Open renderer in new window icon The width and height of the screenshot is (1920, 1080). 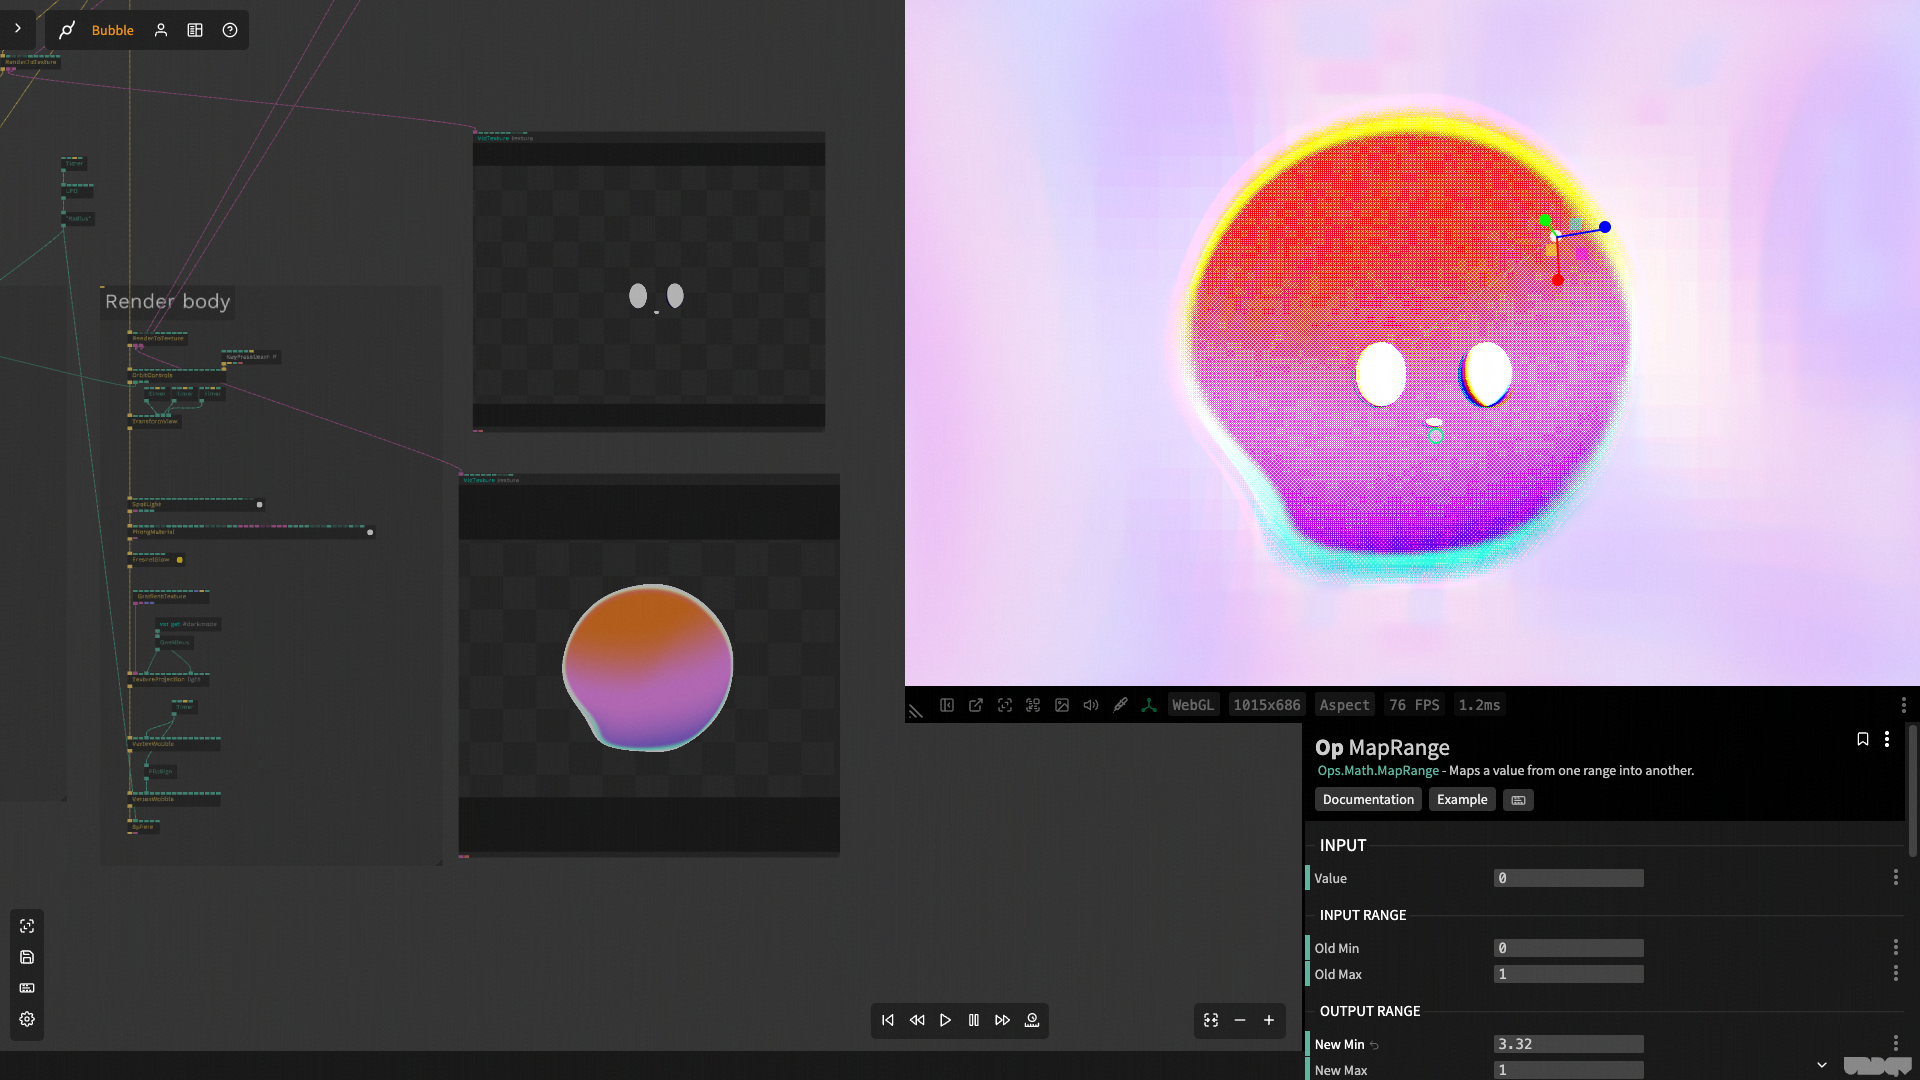click(x=976, y=705)
